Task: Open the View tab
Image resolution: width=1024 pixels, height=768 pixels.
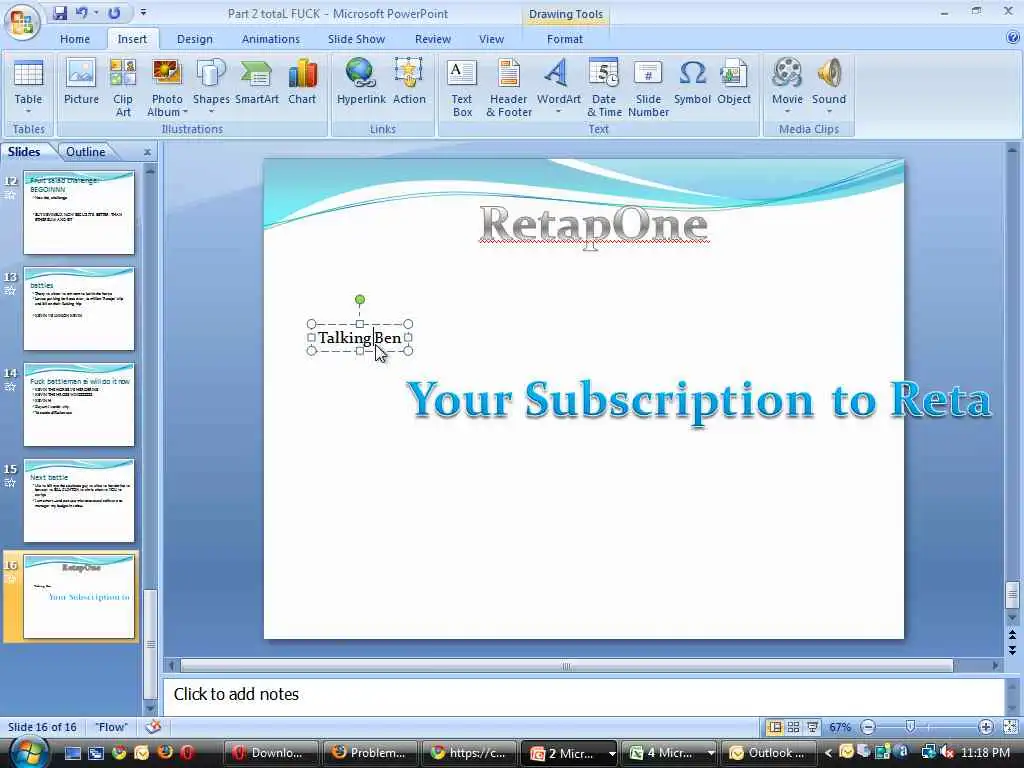Action: (x=491, y=39)
